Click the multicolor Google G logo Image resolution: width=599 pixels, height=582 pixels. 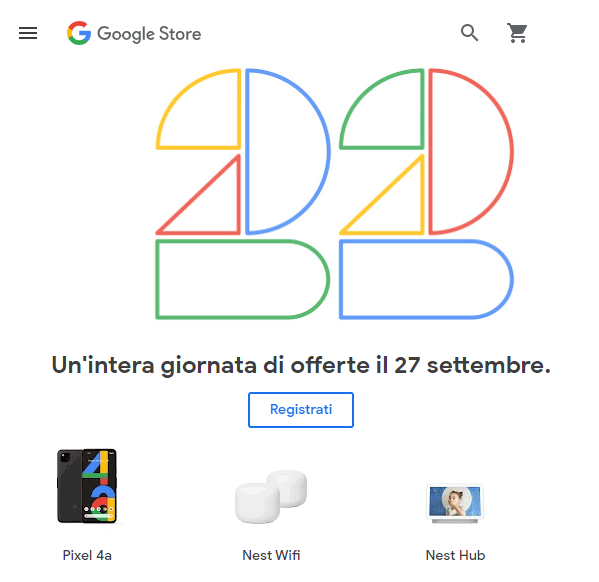click(x=79, y=33)
